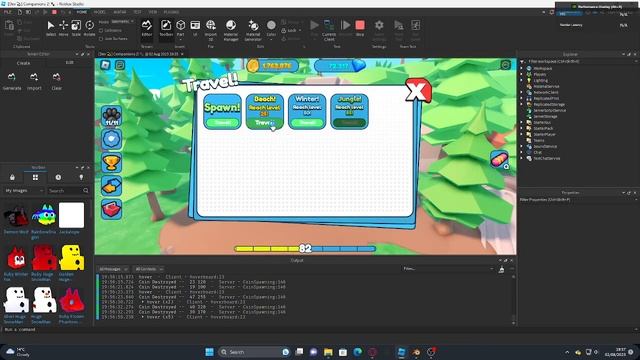Open the pets paw menu in game
The width and height of the screenshot is (640, 360).
click(111, 116)
